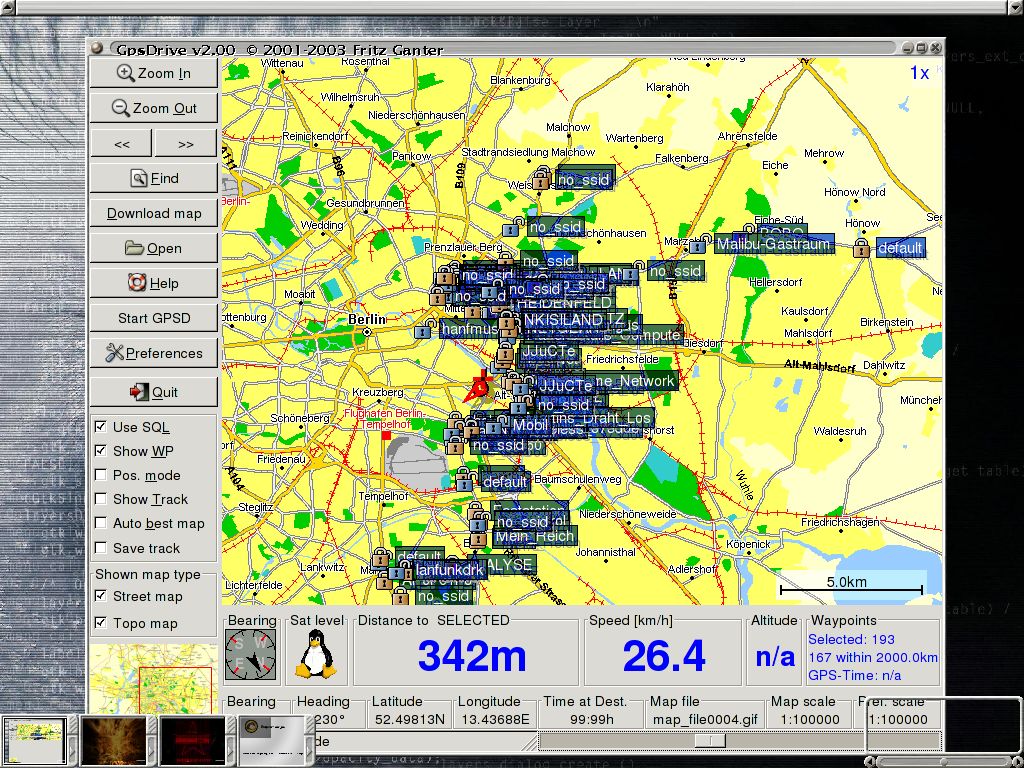Click the Altitude n/a readout
Image resolution: width=1024 pixels, height=768 pixels.
775,656
